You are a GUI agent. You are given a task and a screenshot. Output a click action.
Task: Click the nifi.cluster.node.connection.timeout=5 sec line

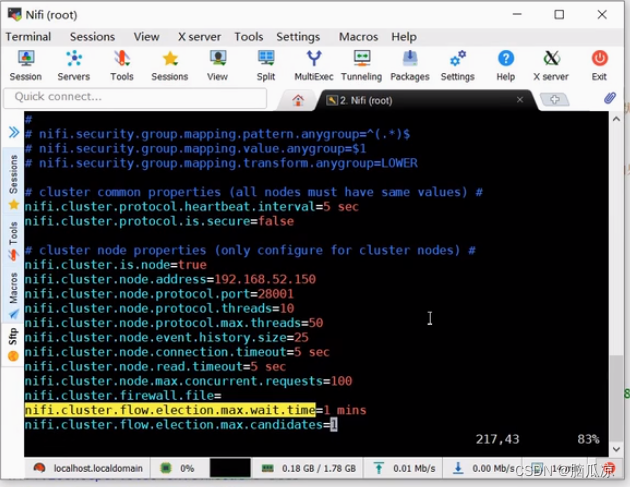coord(177,352)
